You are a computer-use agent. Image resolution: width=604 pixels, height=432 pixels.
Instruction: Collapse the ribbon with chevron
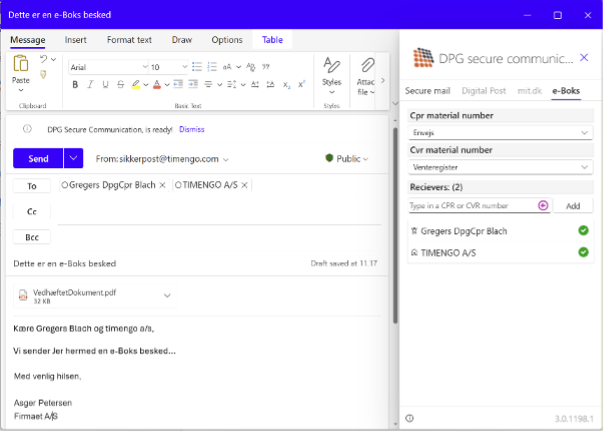click(395, 103)
